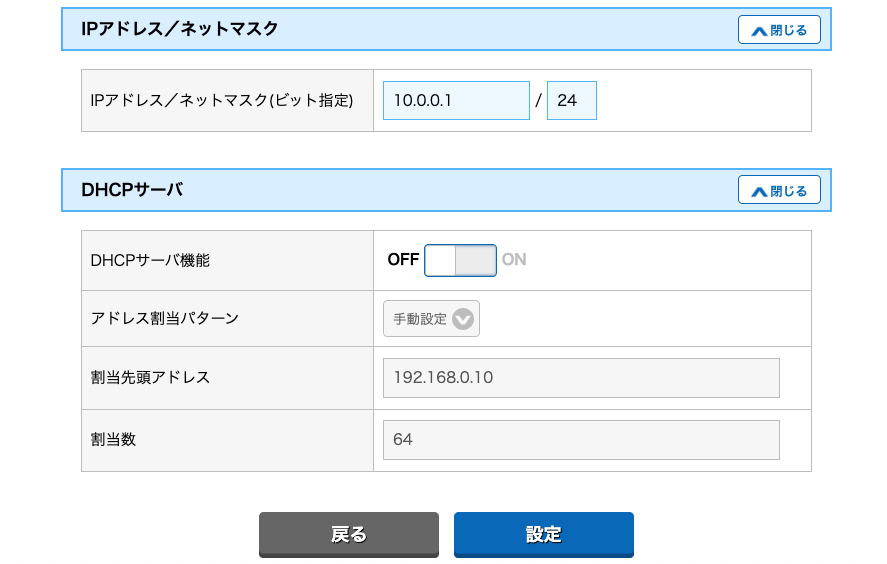Screen dimensions: 887x564
Task: Select the netmask bit field showing 24
Action: 572,101
